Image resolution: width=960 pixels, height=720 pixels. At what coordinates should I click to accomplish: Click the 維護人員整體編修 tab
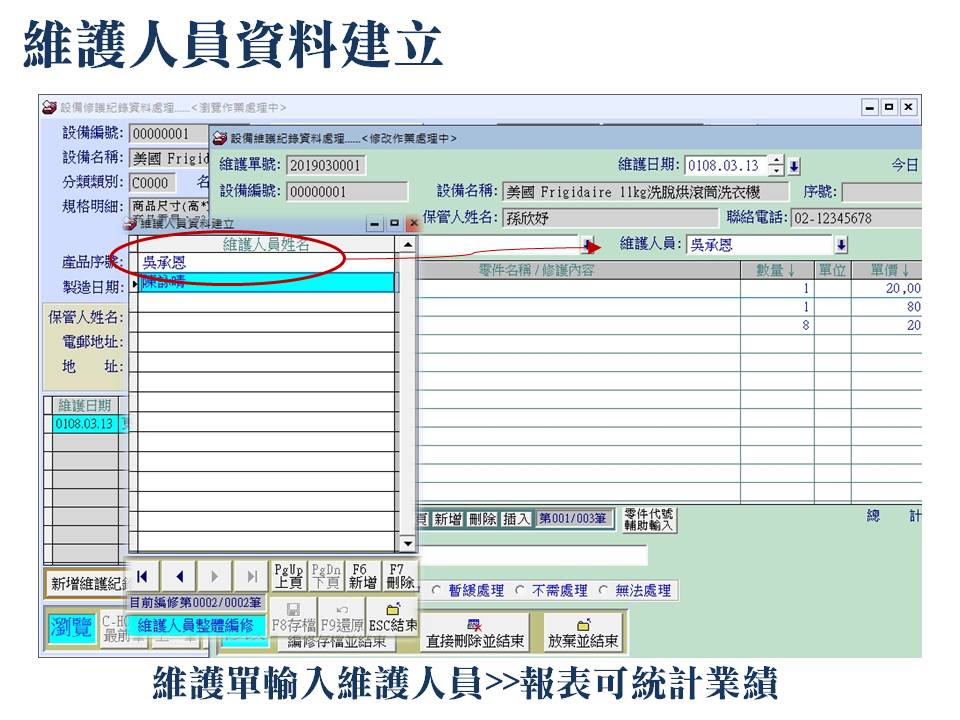point(195,625)
